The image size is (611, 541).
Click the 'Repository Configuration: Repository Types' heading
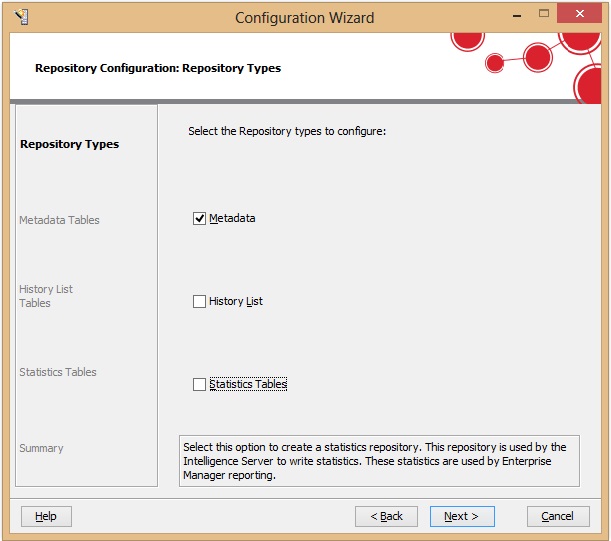(158, 68)
